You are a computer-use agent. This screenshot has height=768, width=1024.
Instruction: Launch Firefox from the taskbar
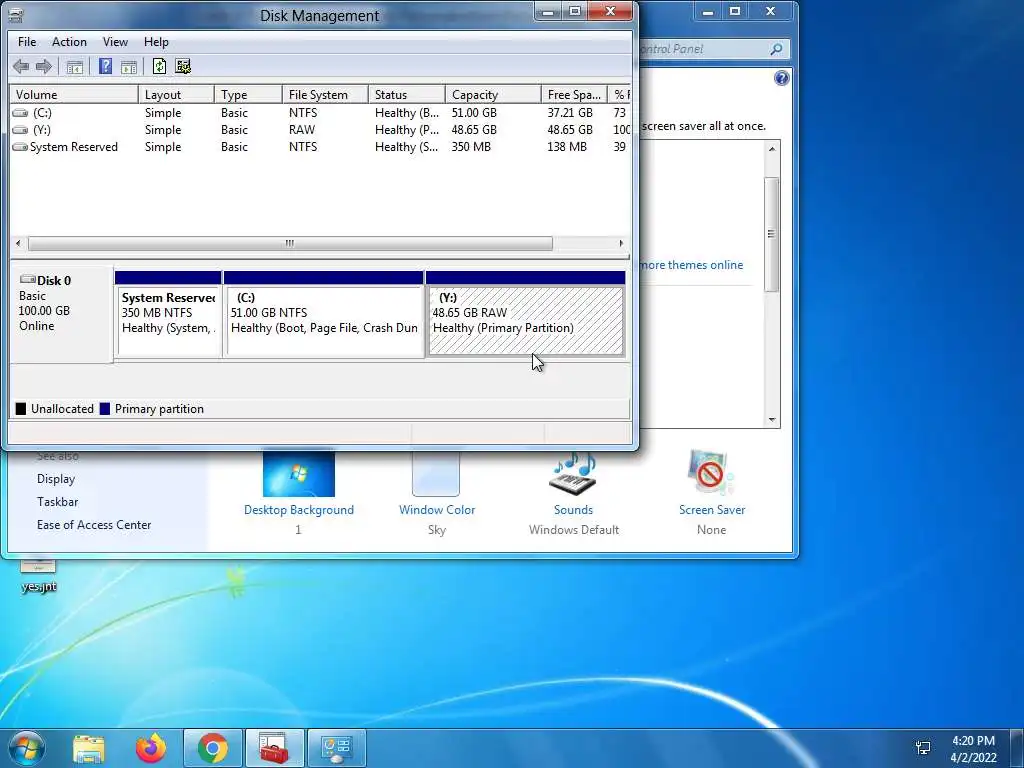tap(151, 748)
